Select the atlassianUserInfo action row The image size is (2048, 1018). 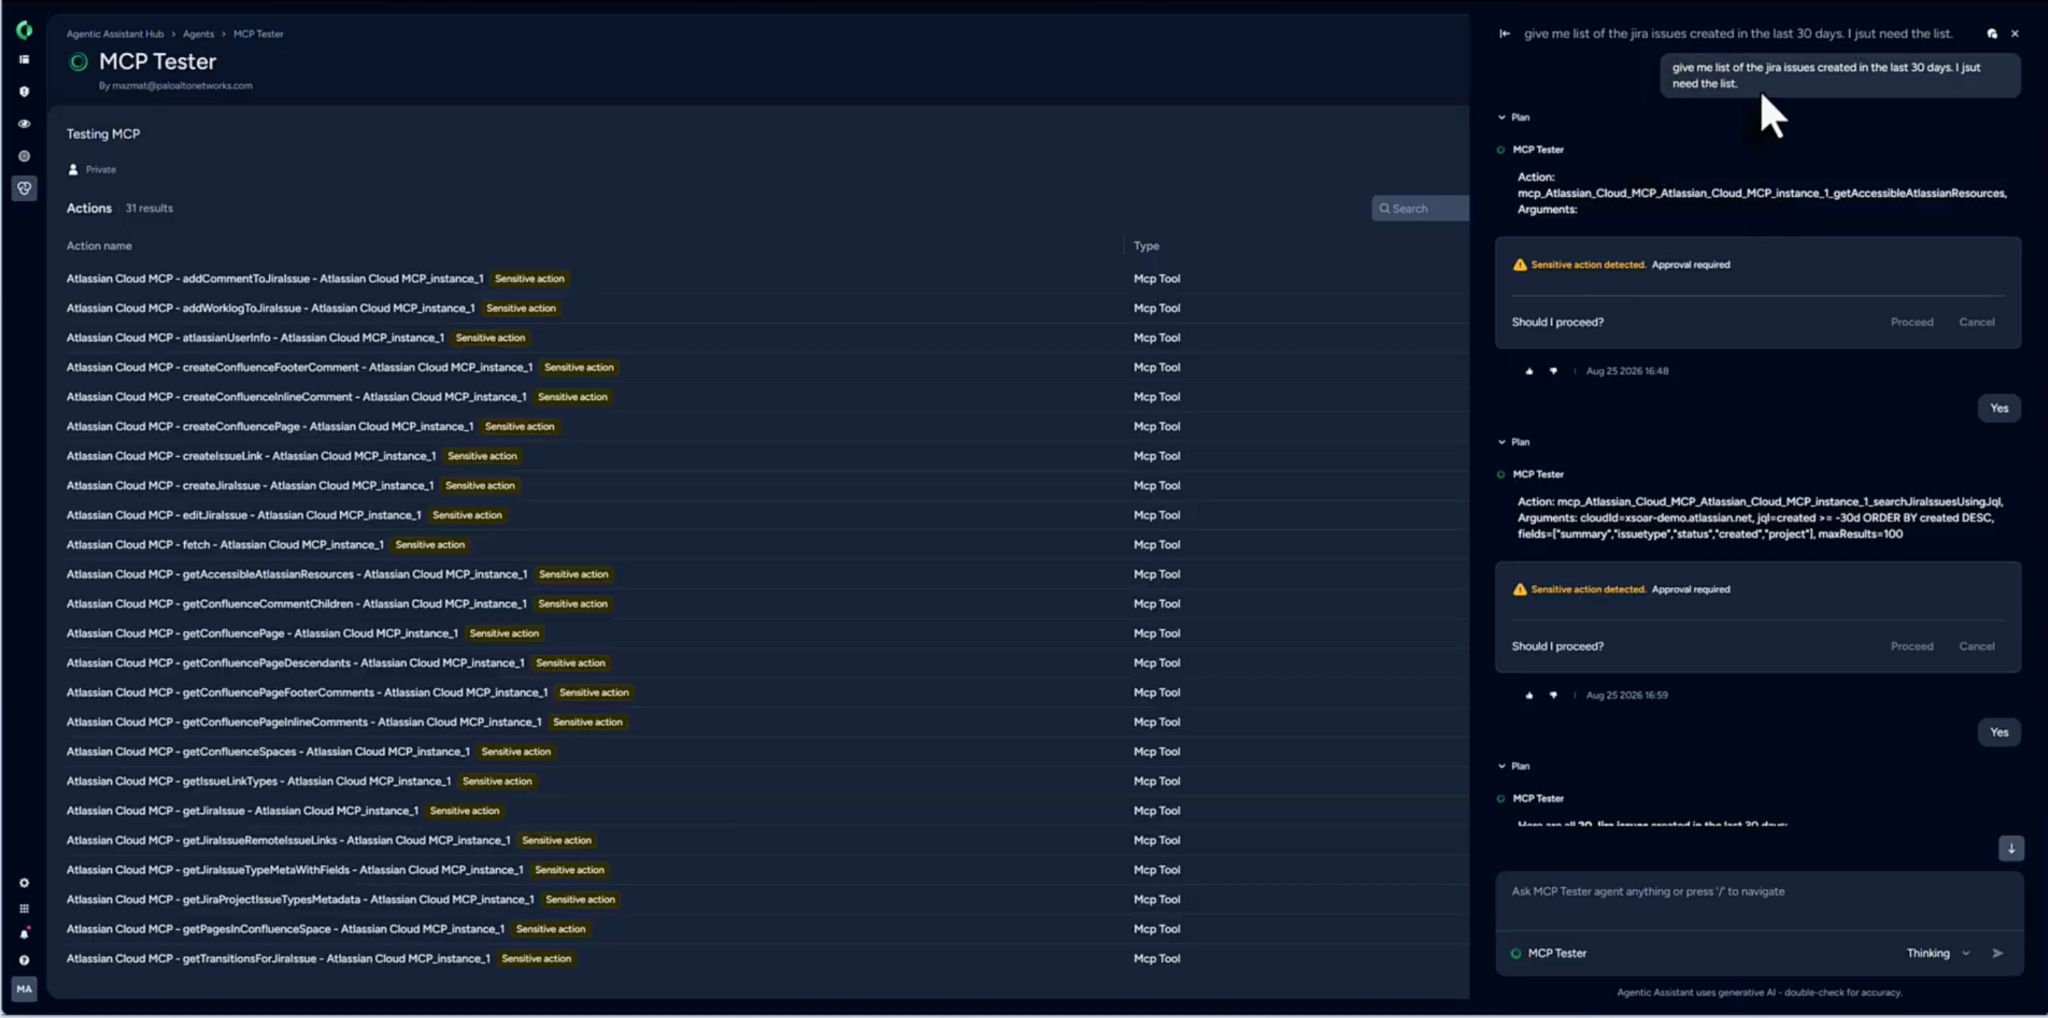(x=766, y=338)
